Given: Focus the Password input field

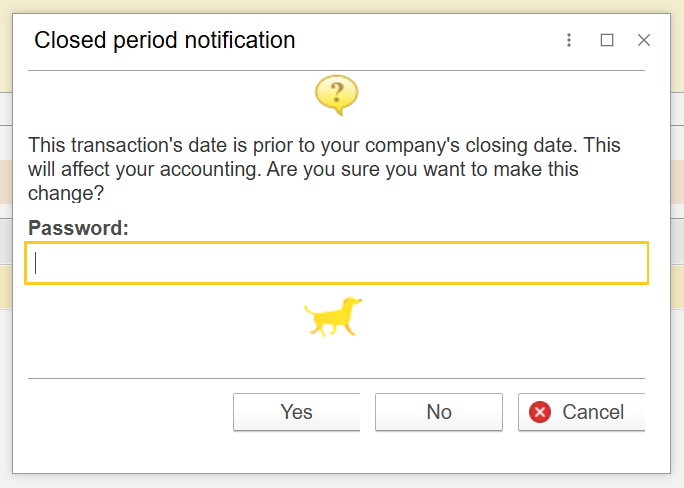Looking at the screenshot, I should pyautogui.click(x=336, y=263).
